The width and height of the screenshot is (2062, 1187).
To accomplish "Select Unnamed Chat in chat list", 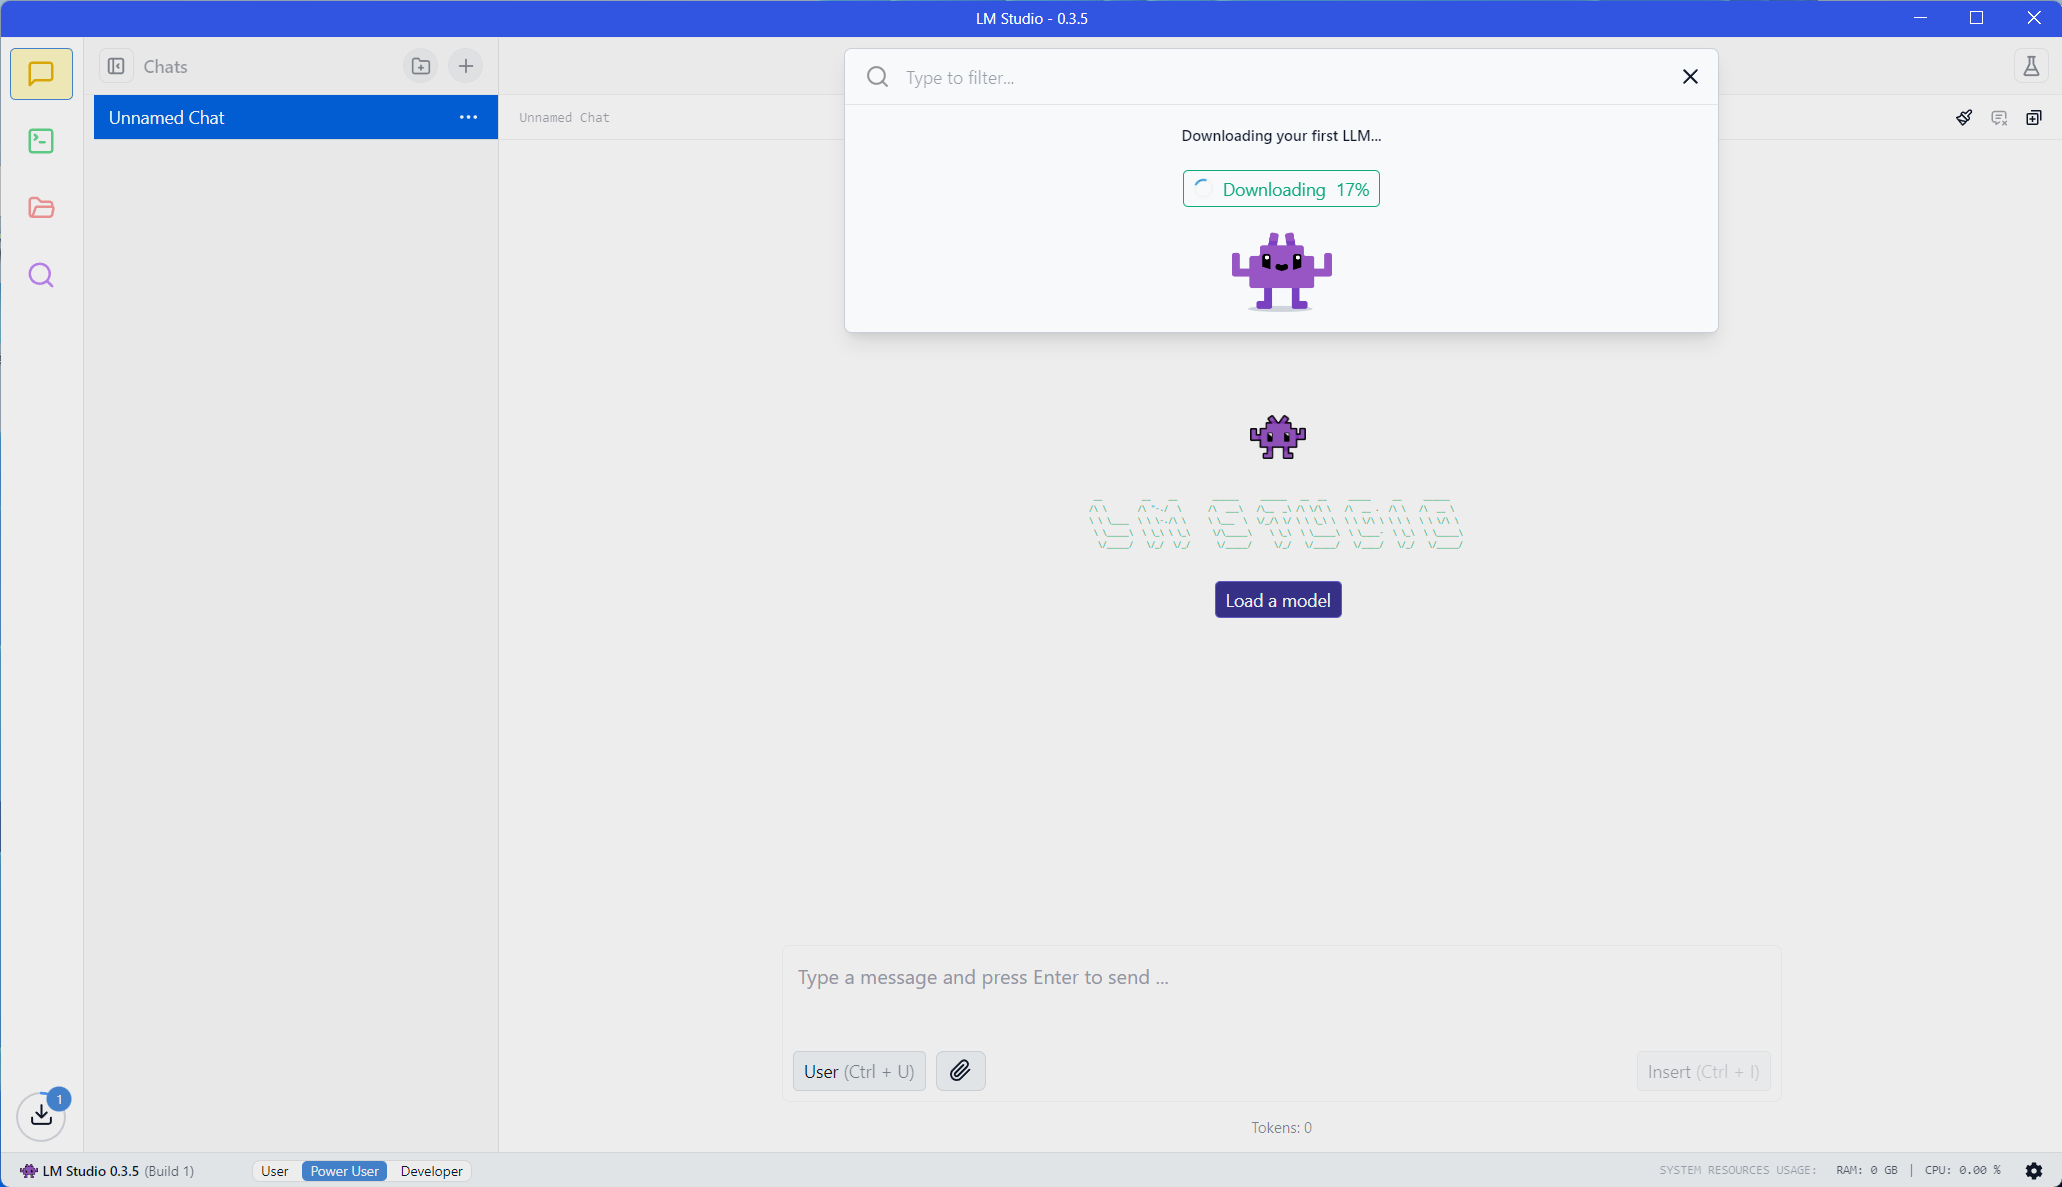I will coord(296,117).
